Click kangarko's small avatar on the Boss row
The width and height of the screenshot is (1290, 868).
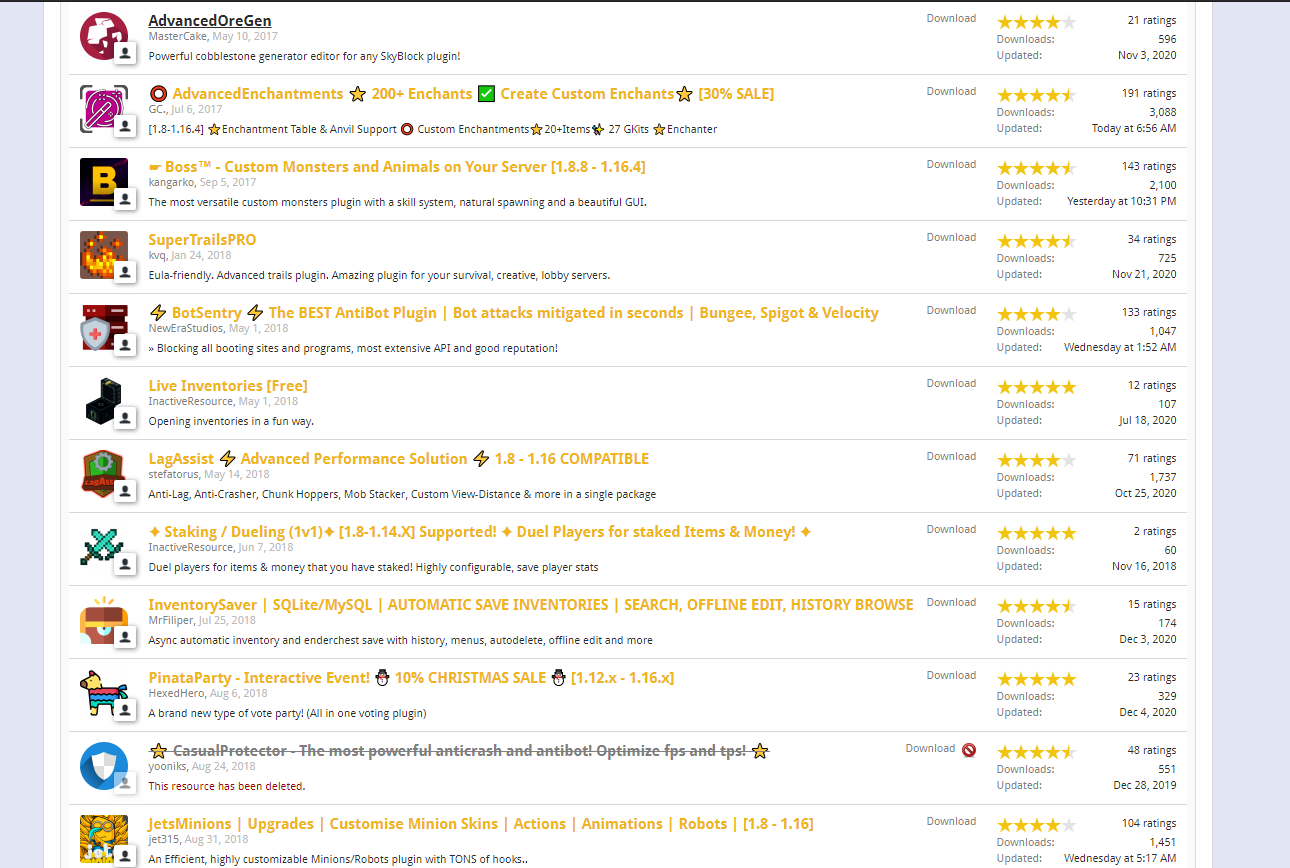[125, 198]
